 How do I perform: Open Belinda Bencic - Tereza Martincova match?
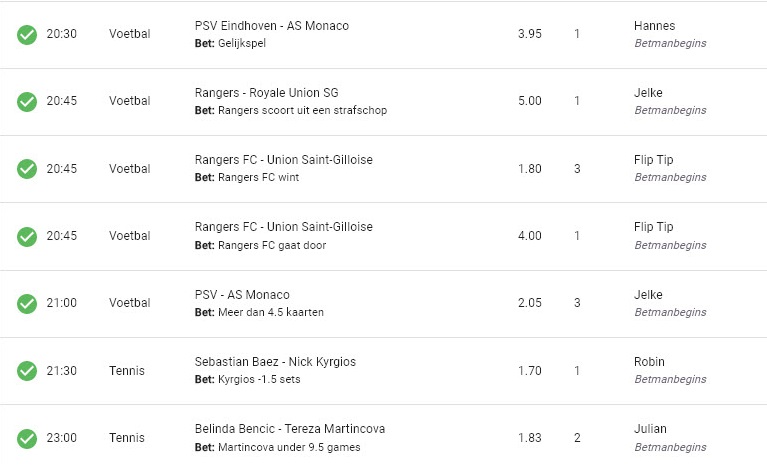(x=290, y=429)
